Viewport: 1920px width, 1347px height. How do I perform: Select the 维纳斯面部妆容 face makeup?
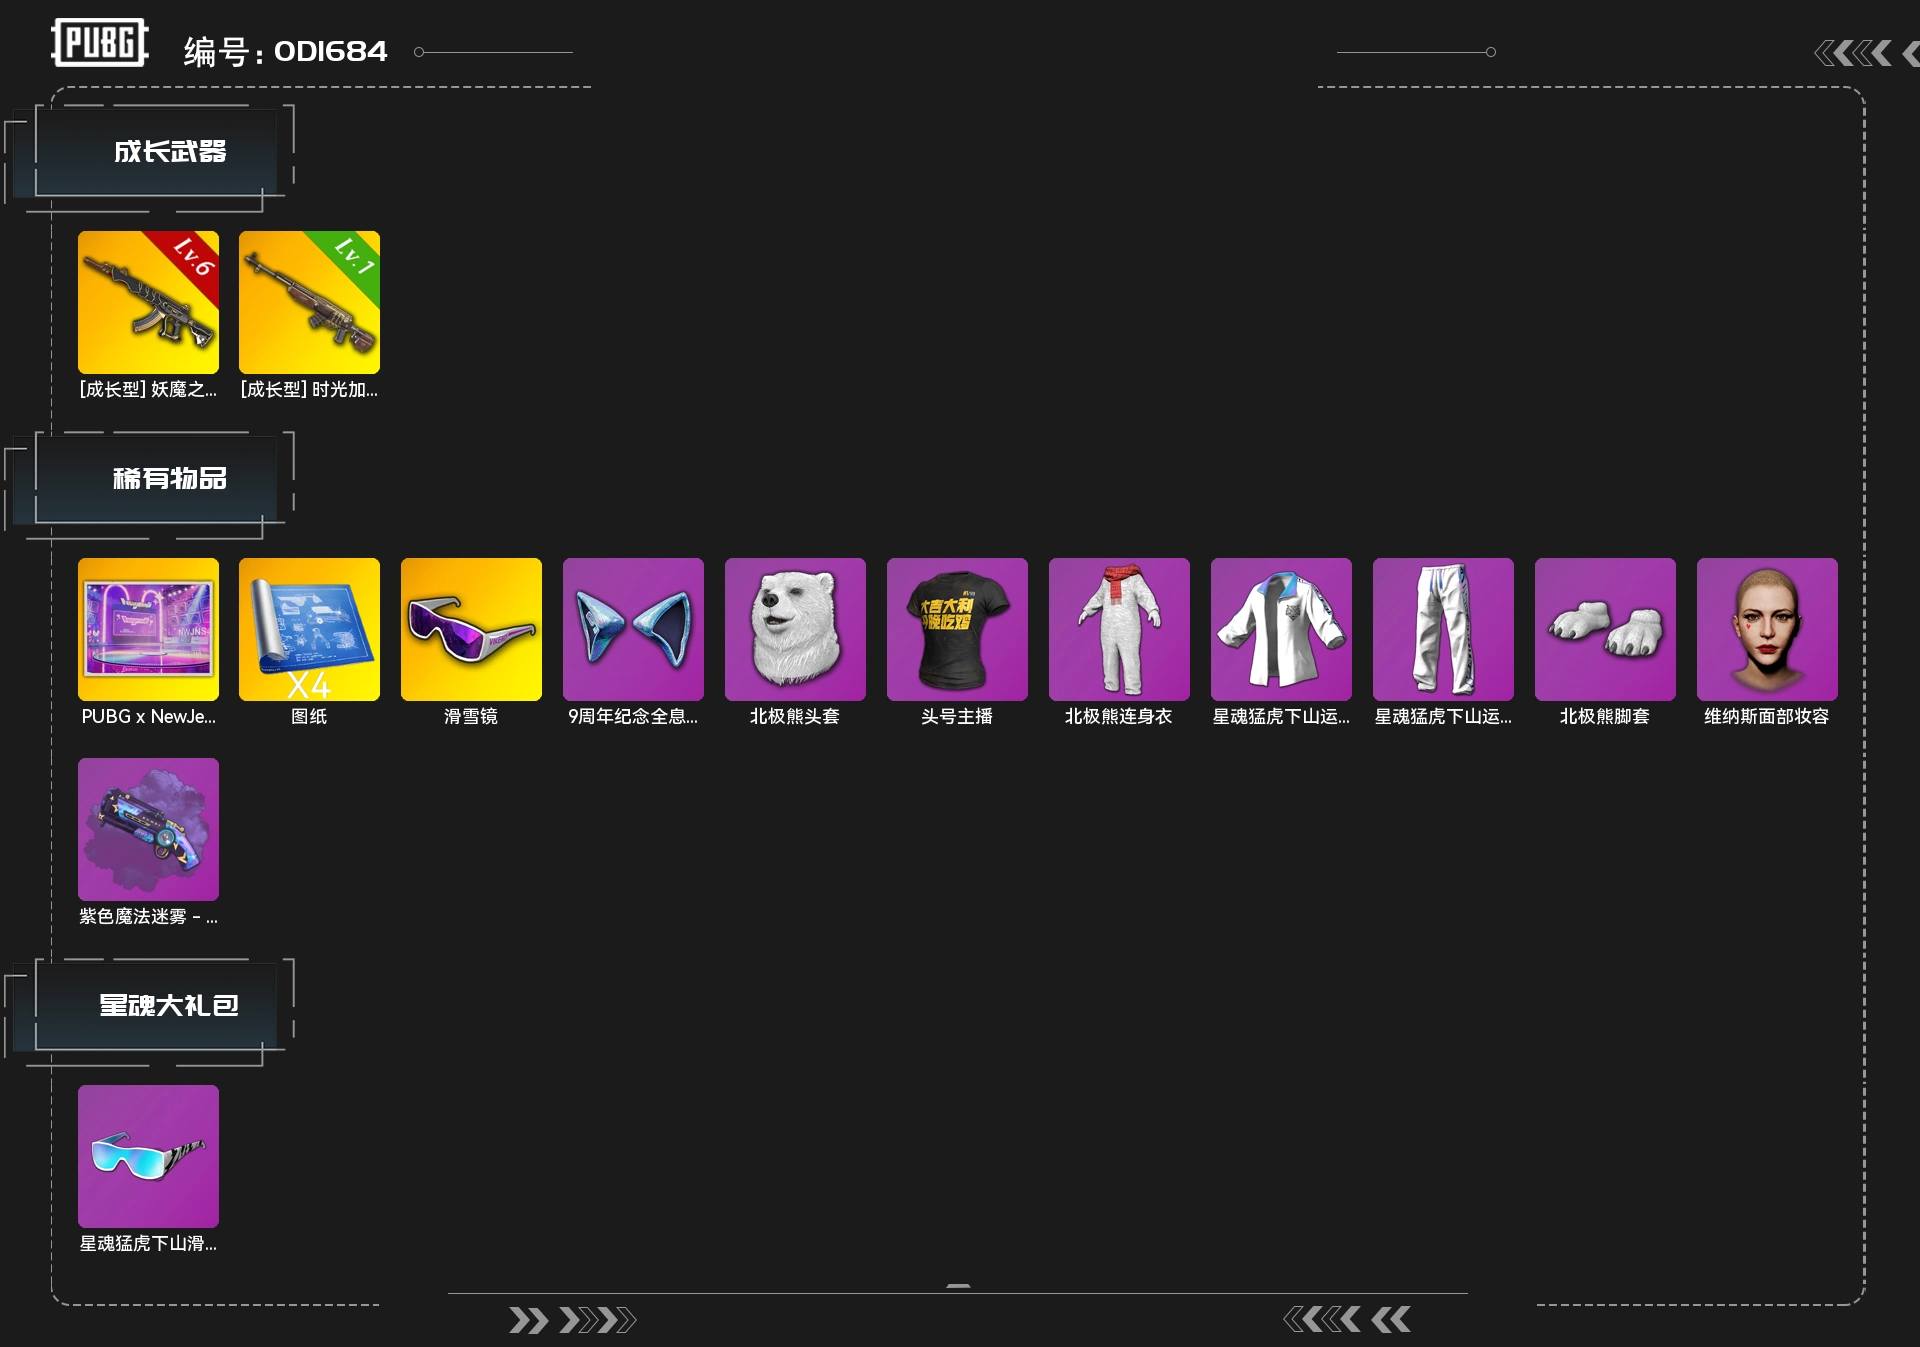pyautogui.click(x=1767, y=629)
